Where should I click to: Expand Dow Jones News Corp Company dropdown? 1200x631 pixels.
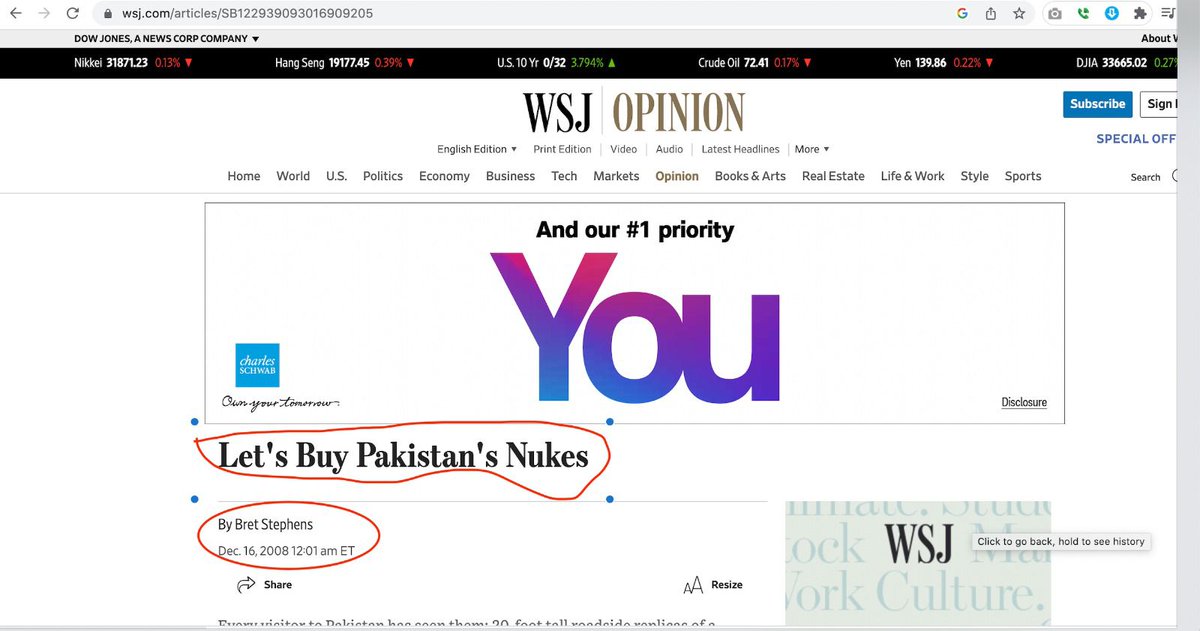pyautogui.click(x=167, y=39)
